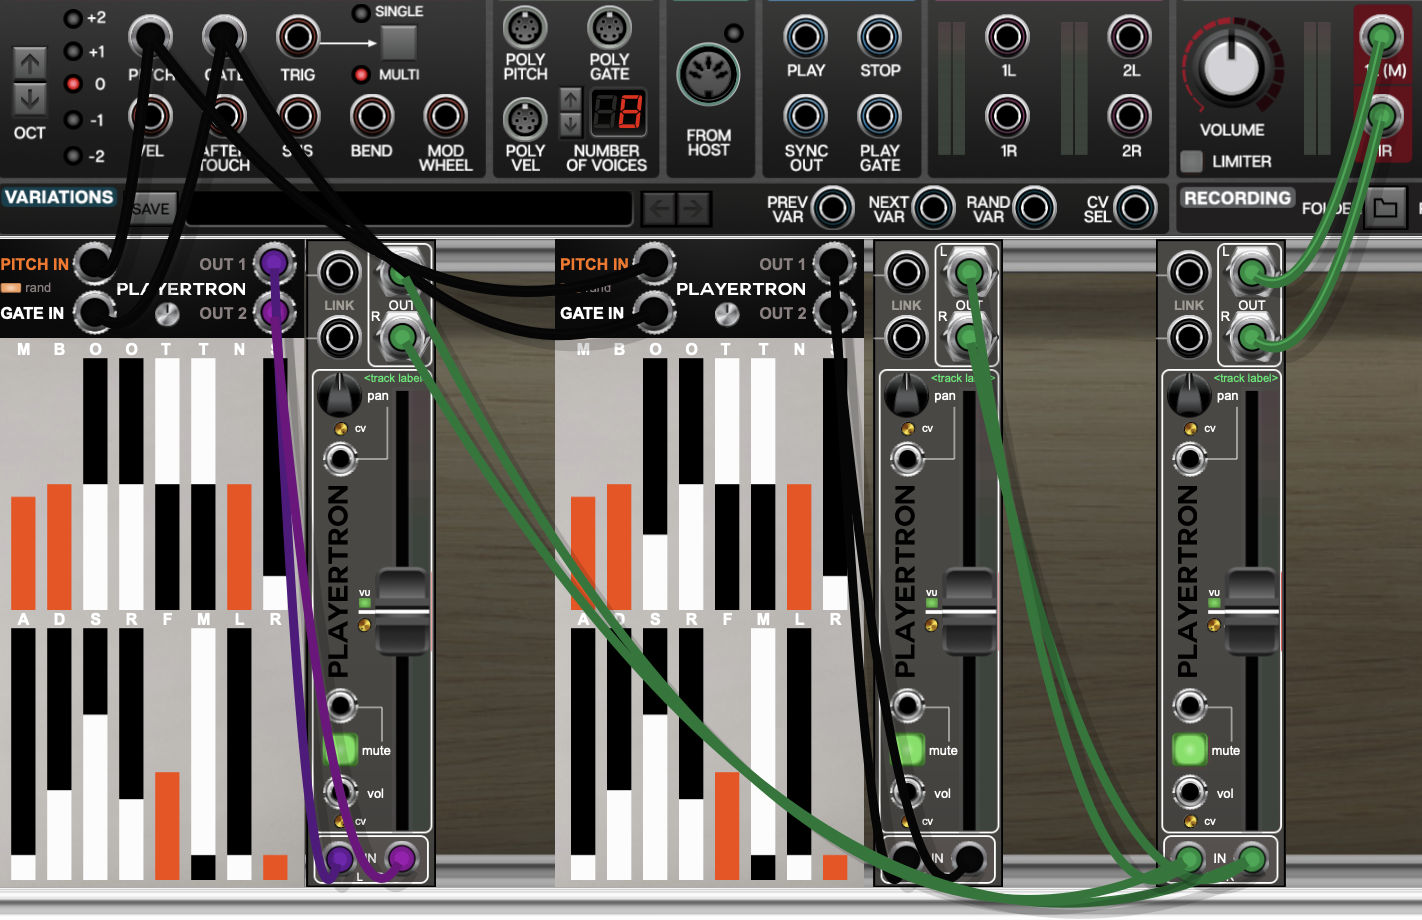This screenshot has height=920, width=1422.
Task: Click the third mixer strip vol CV jack
Action: point(1190,793)
